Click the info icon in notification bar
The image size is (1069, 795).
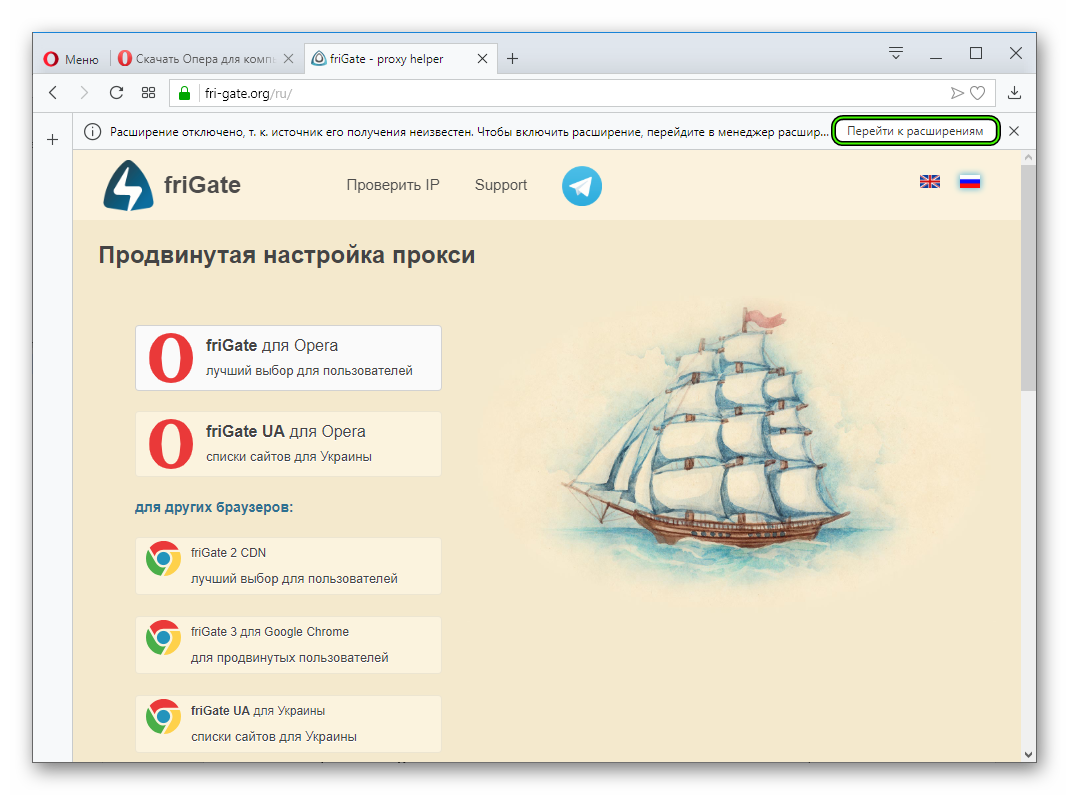92,132
